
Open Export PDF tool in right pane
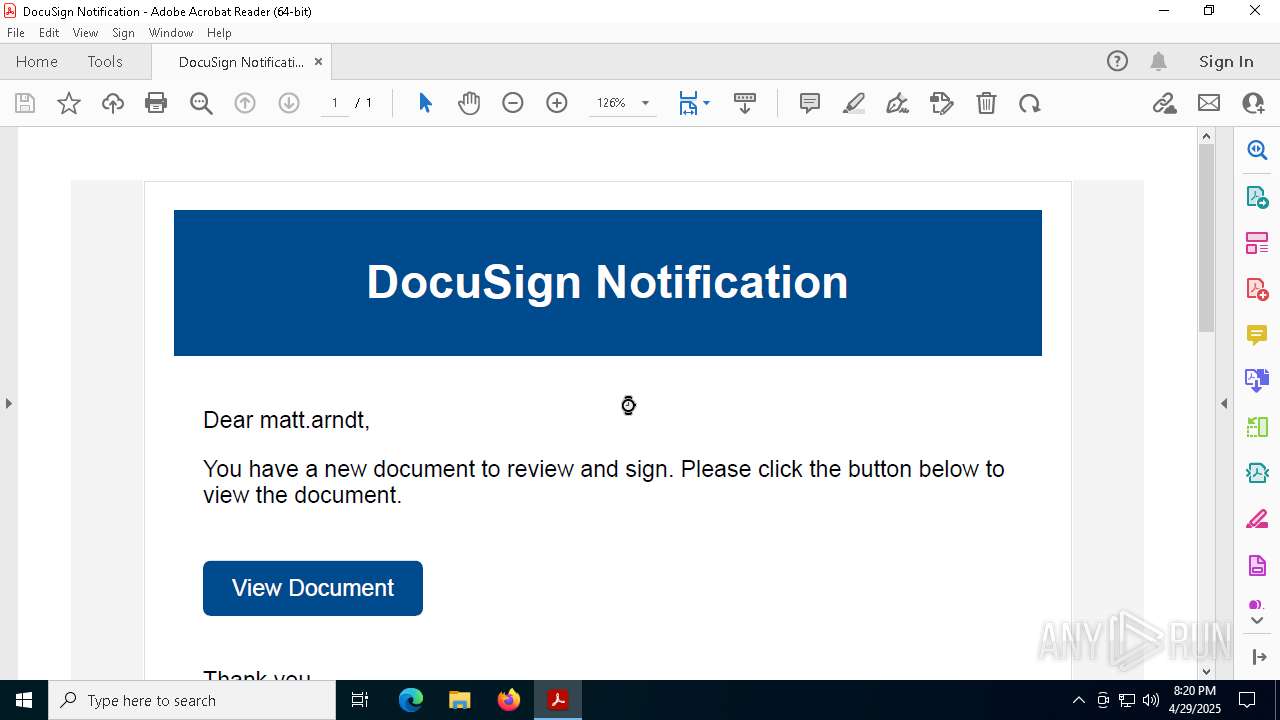click(1257, 196)
